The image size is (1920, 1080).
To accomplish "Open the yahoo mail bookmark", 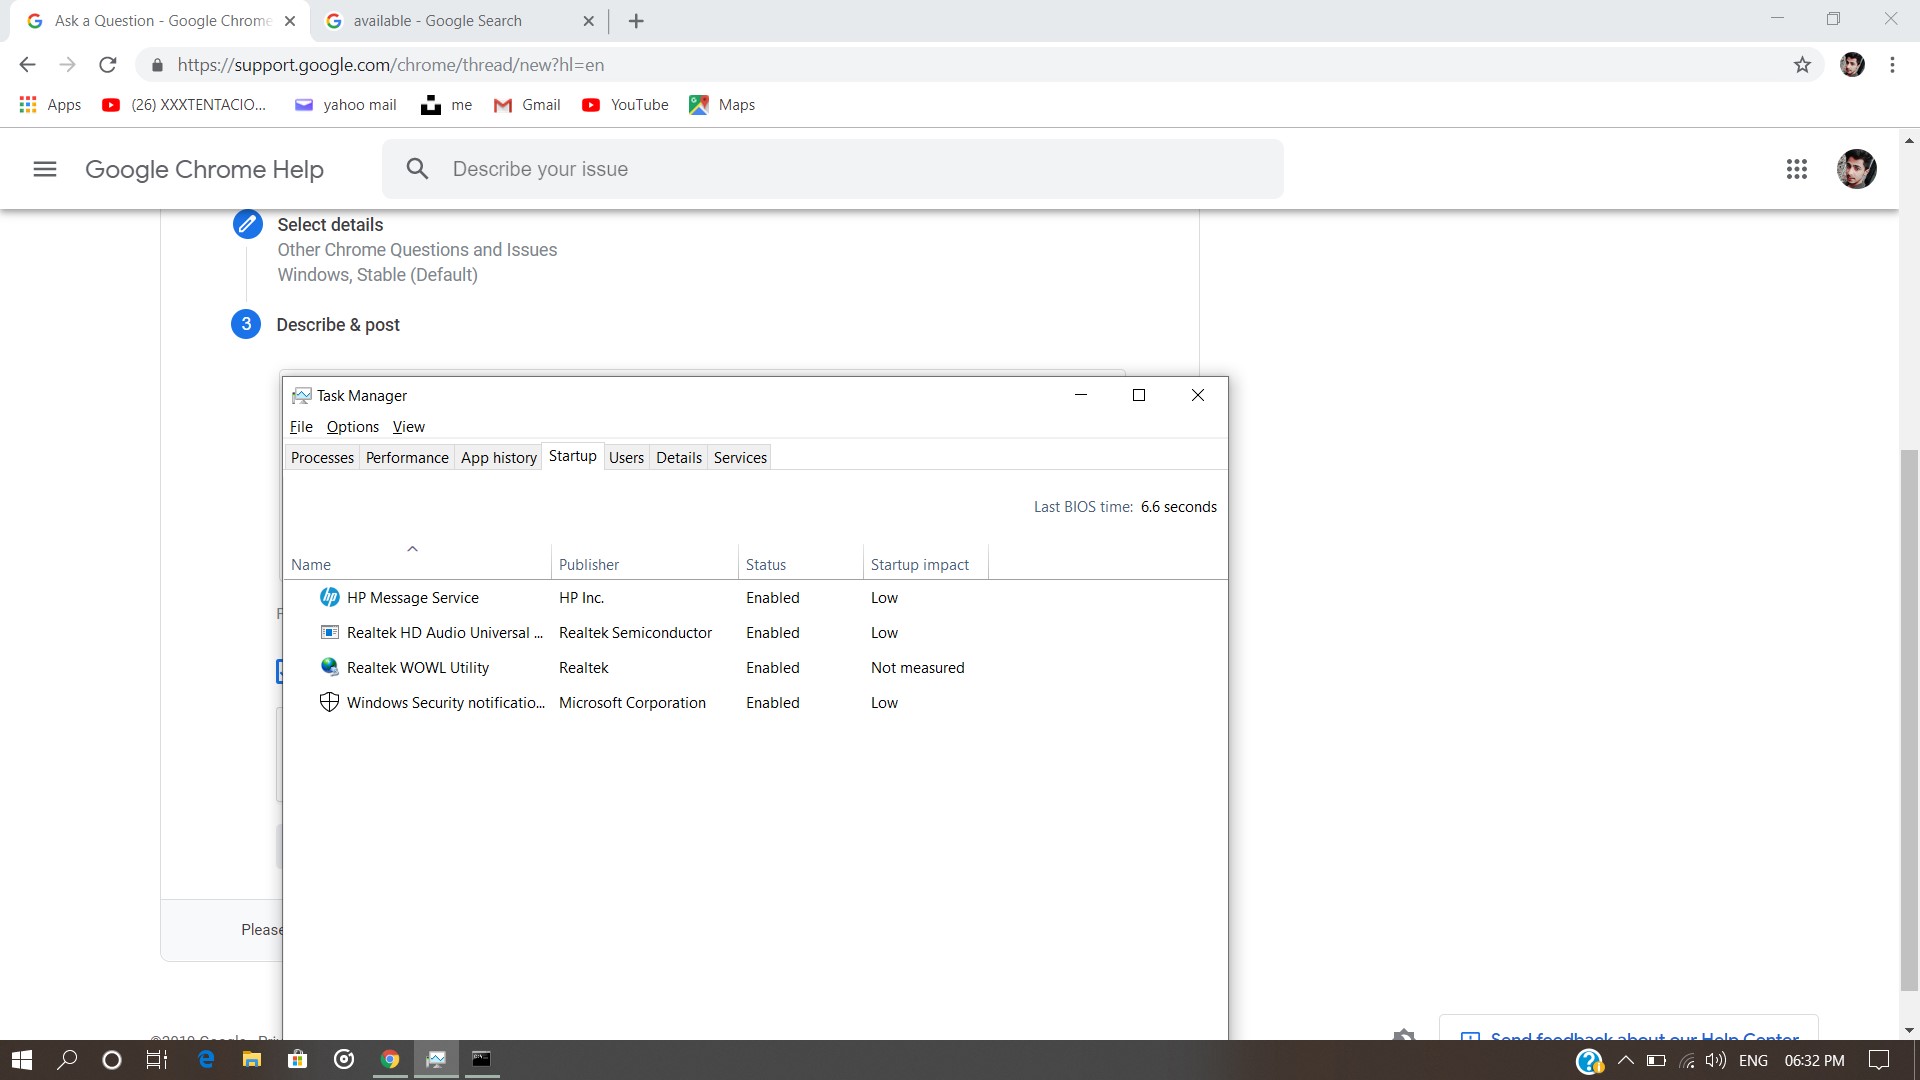I will coord(345,105).
